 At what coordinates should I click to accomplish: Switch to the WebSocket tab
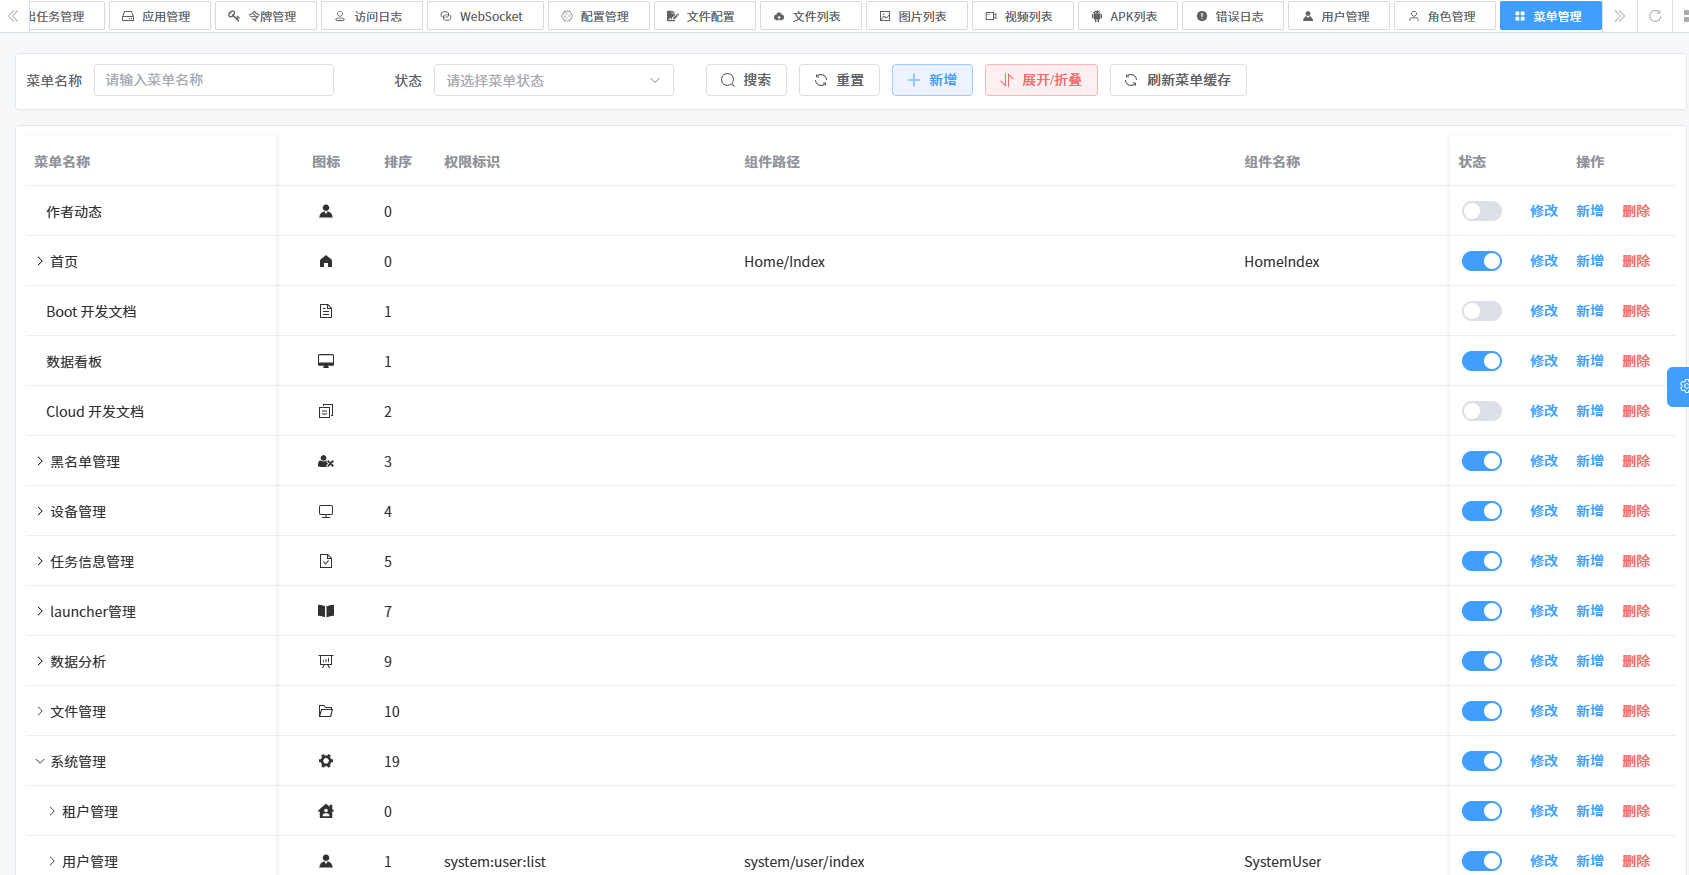tap(485, 16)
